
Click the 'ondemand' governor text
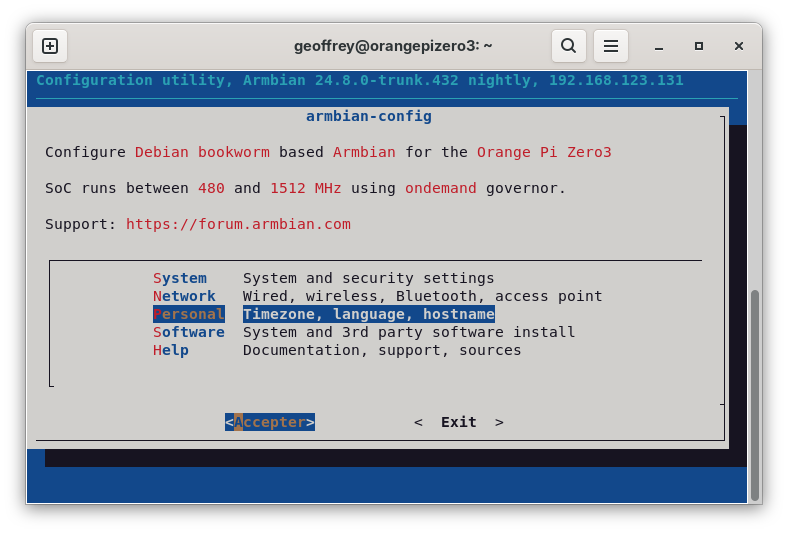(x=441, y=188)
